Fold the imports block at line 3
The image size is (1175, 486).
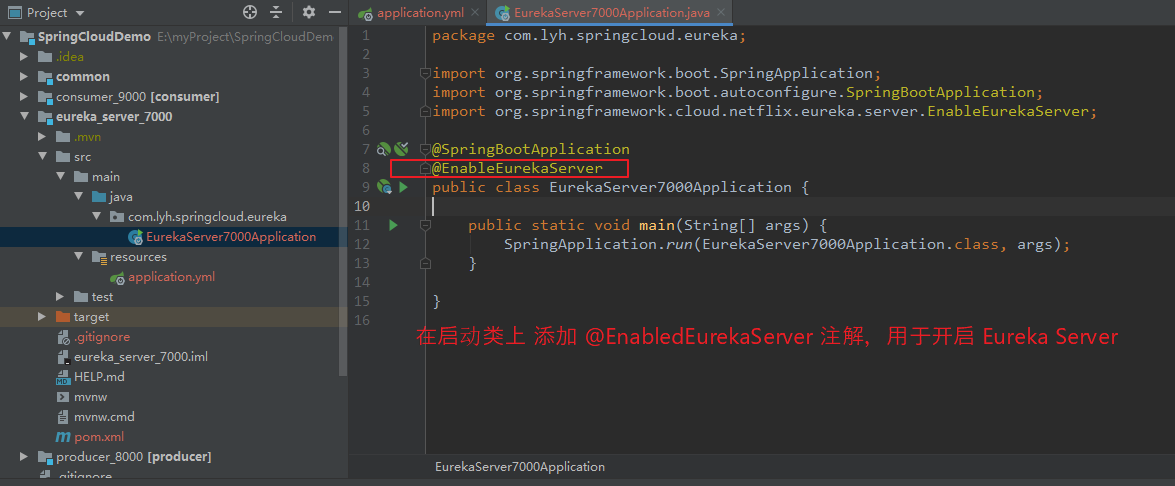tap(426, 73)
